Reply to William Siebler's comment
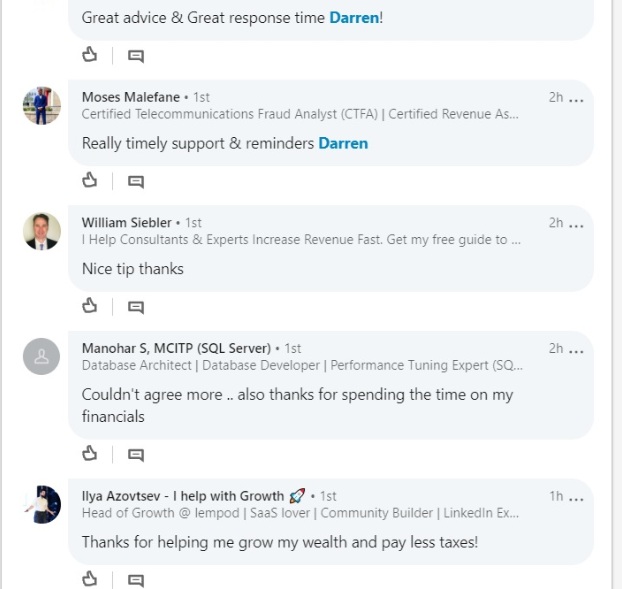The image size is (622, 589). pyautogui.click(x=136, y=306)
